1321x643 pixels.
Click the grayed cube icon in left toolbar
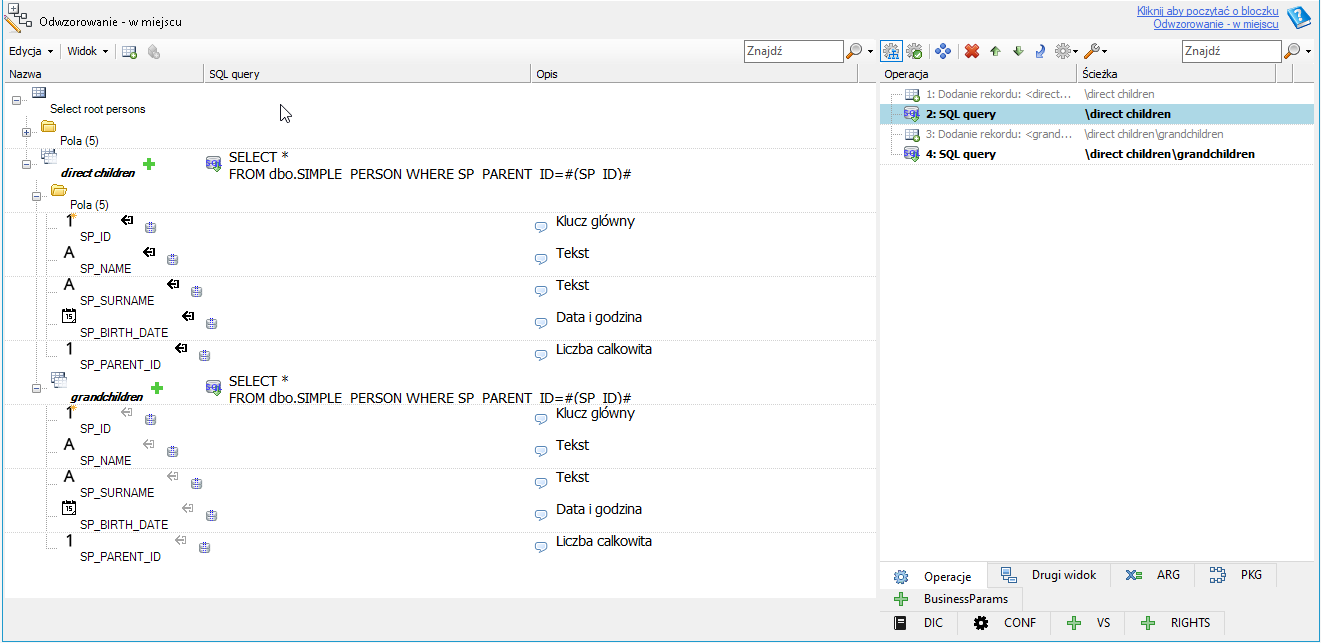(x=154, y=51)
